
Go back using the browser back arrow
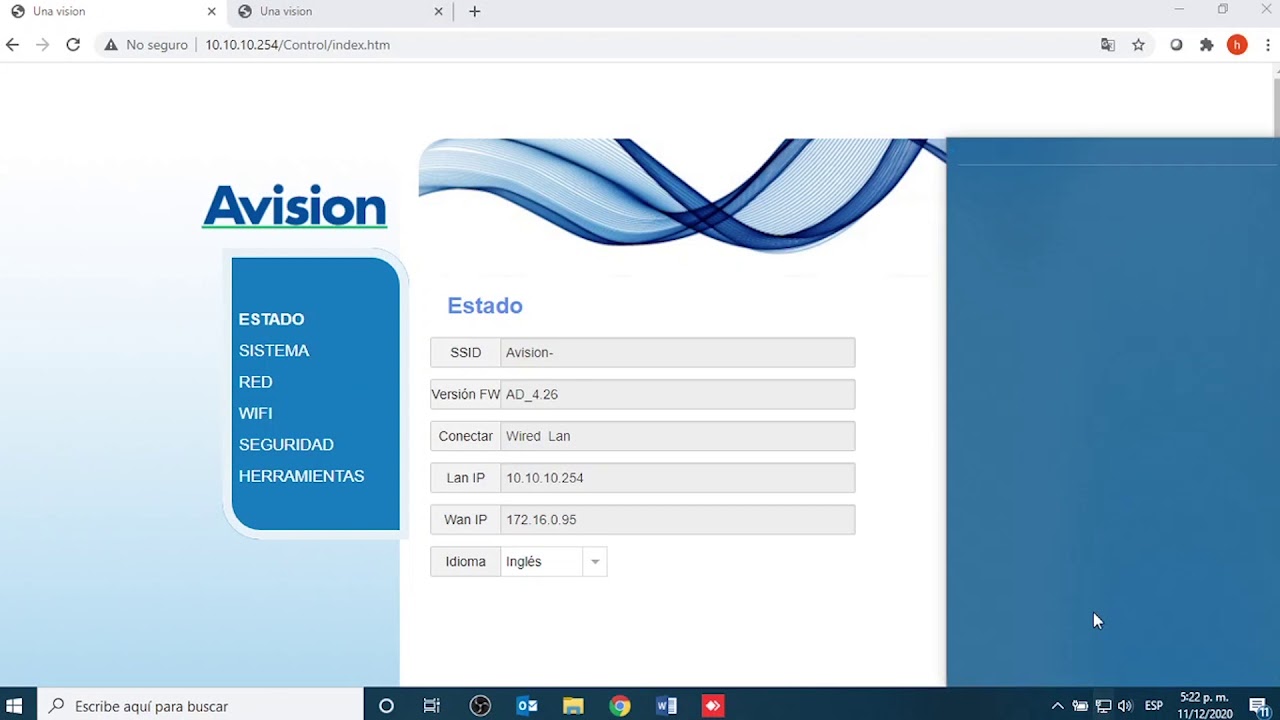pos(12,44)
